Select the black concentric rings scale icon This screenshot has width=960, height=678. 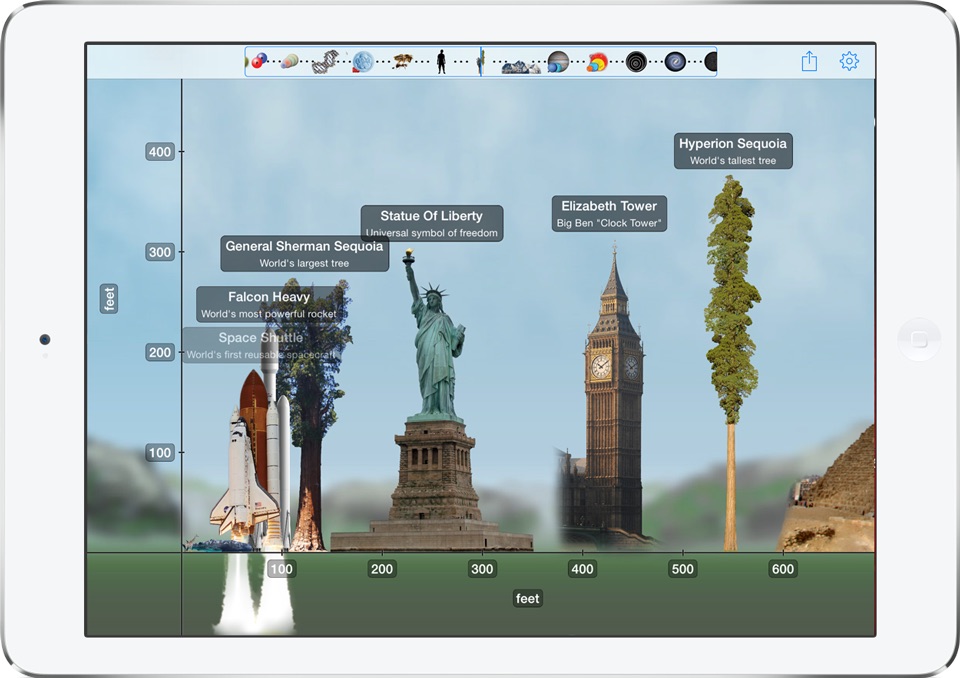point(636,62)
